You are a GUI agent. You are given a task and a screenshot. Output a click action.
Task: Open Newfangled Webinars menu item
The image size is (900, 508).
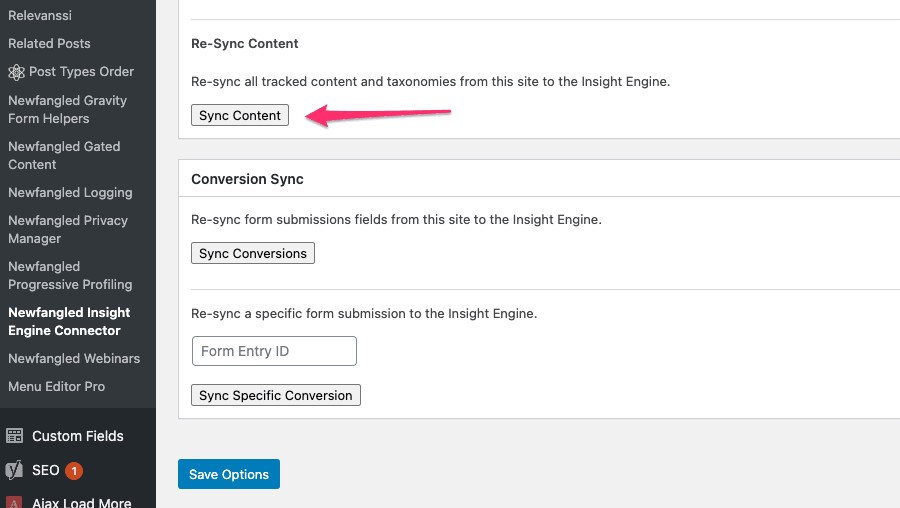[73, 358]
